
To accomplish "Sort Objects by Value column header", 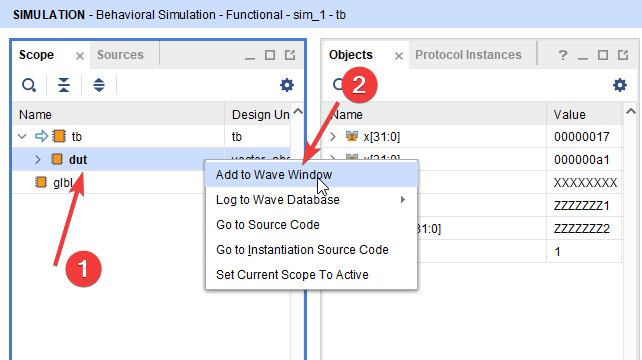I will (584, 114).
